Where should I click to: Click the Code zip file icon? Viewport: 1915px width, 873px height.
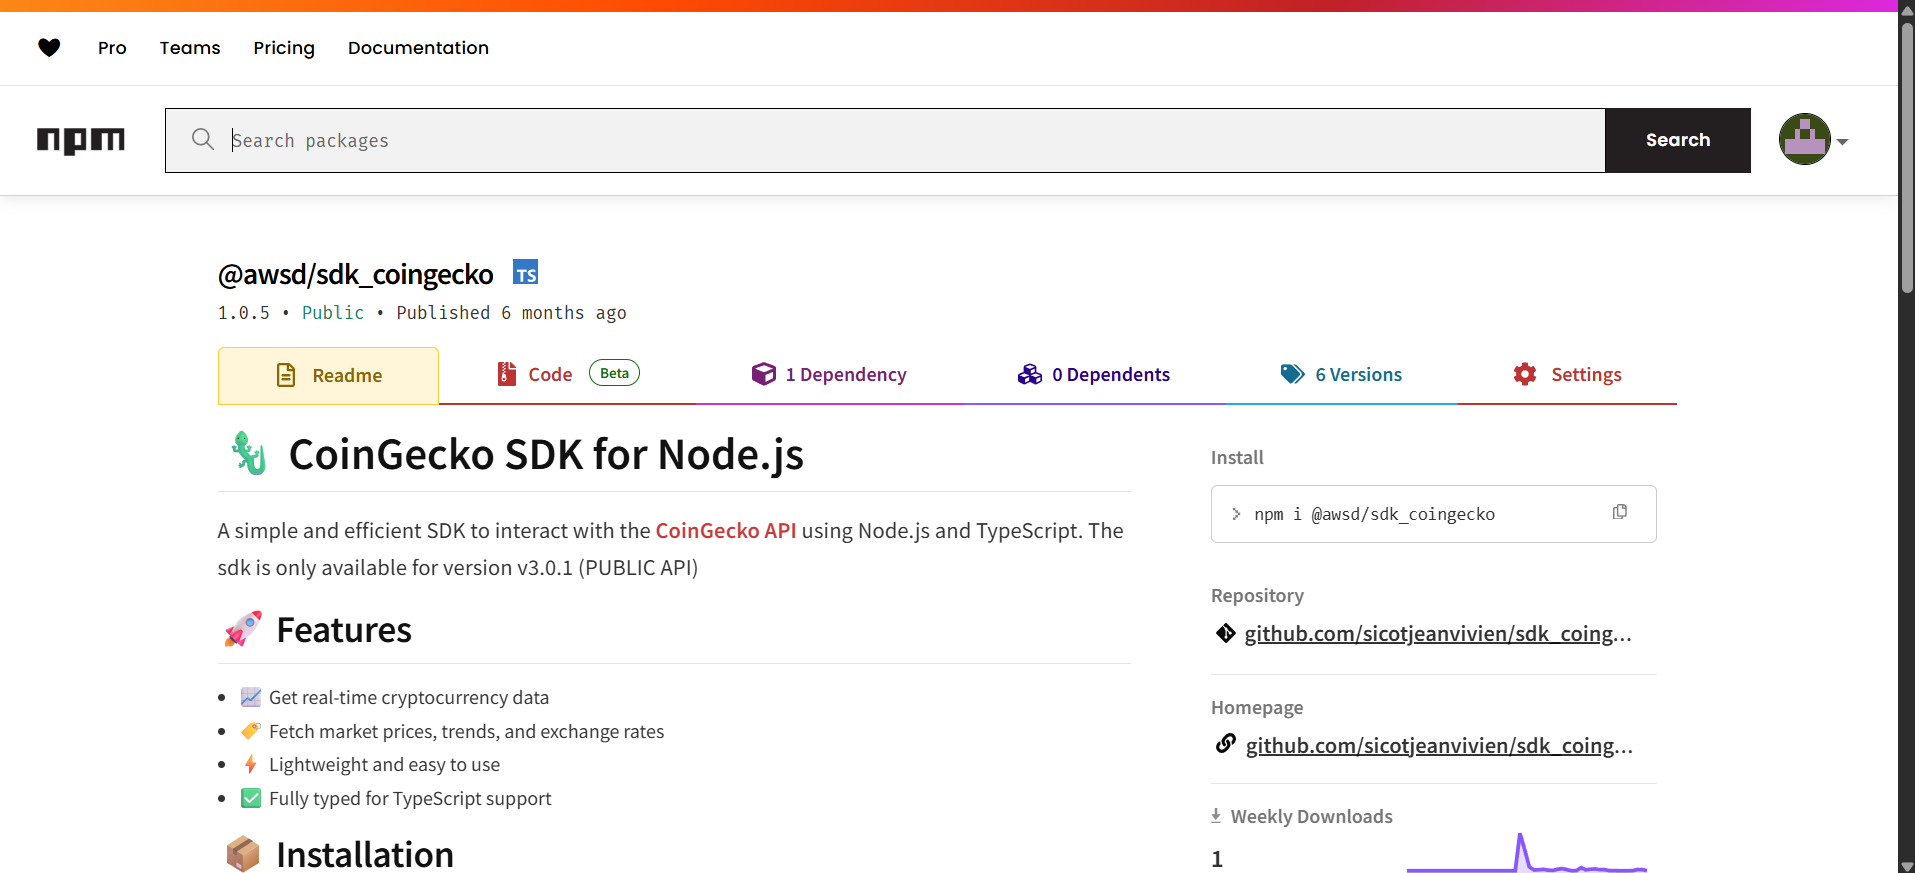[507, 374]
